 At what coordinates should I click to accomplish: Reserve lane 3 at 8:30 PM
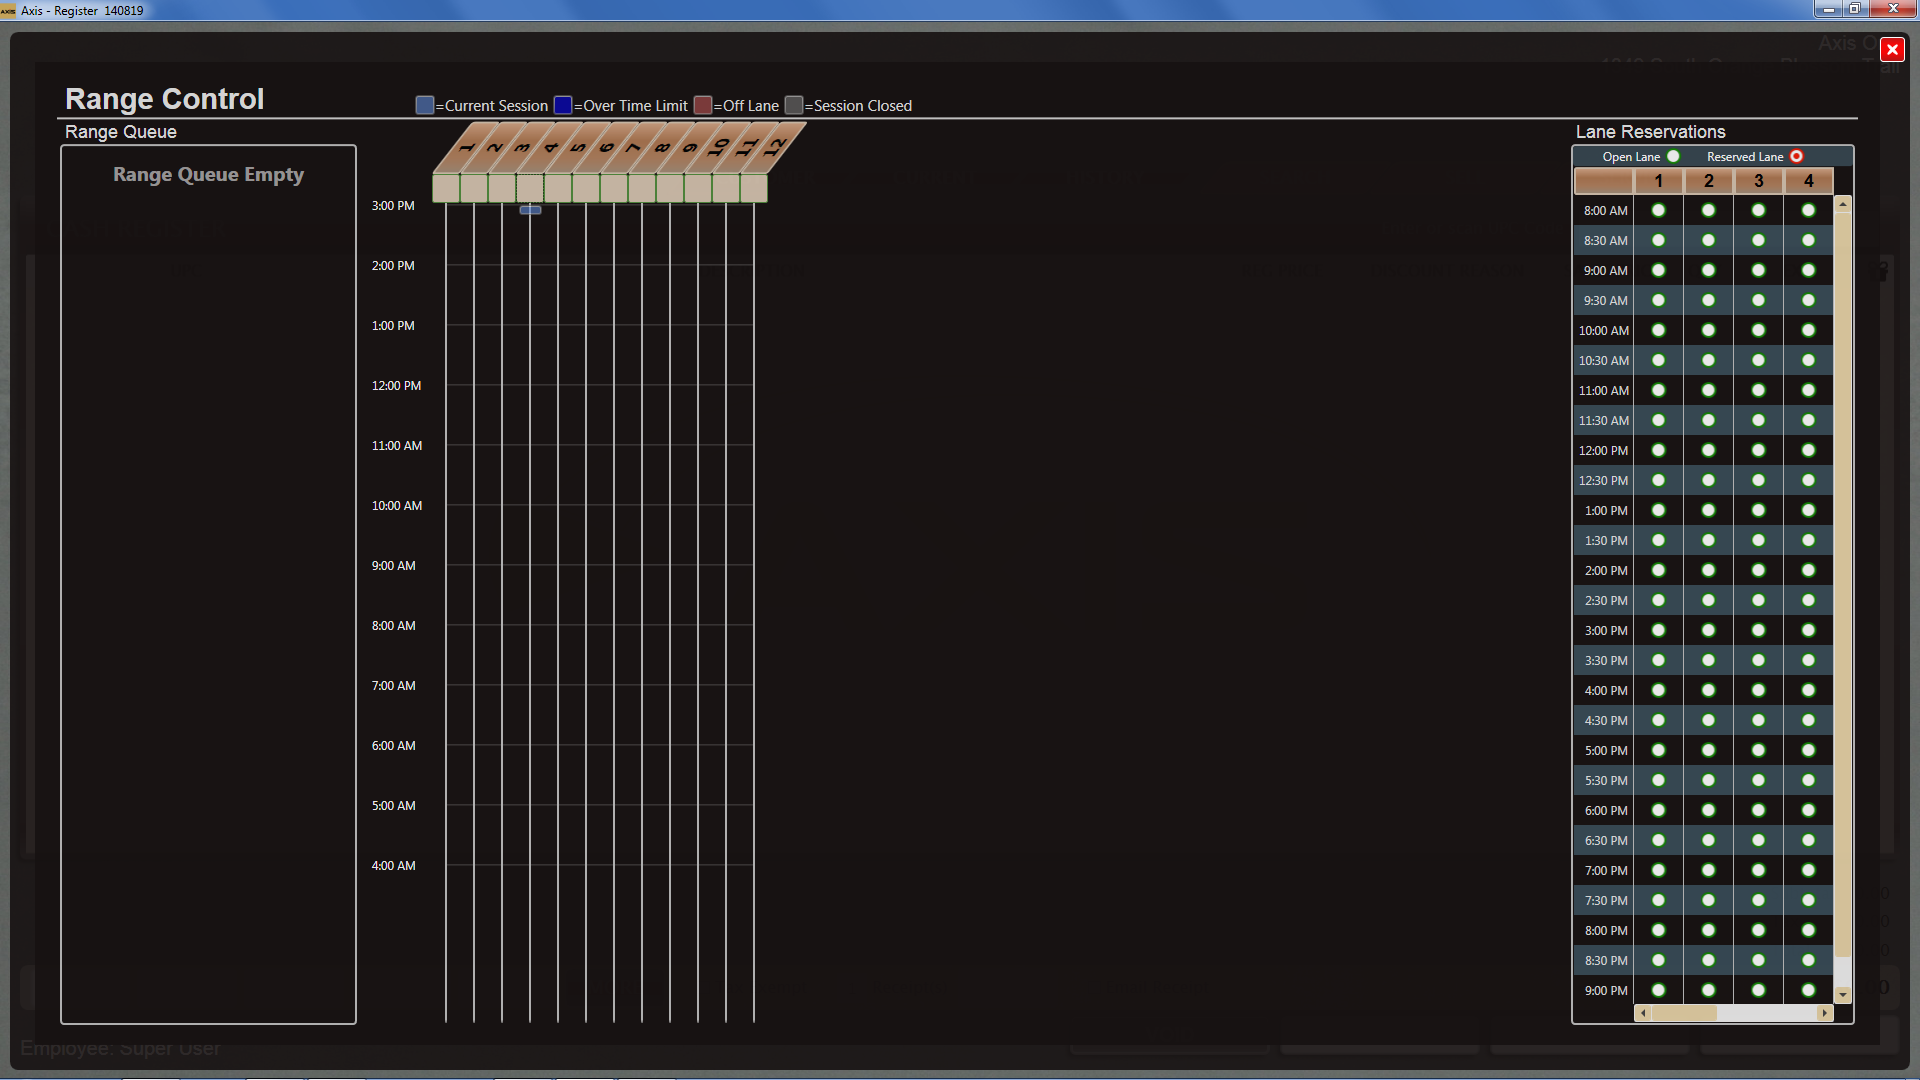(1759, 960)
